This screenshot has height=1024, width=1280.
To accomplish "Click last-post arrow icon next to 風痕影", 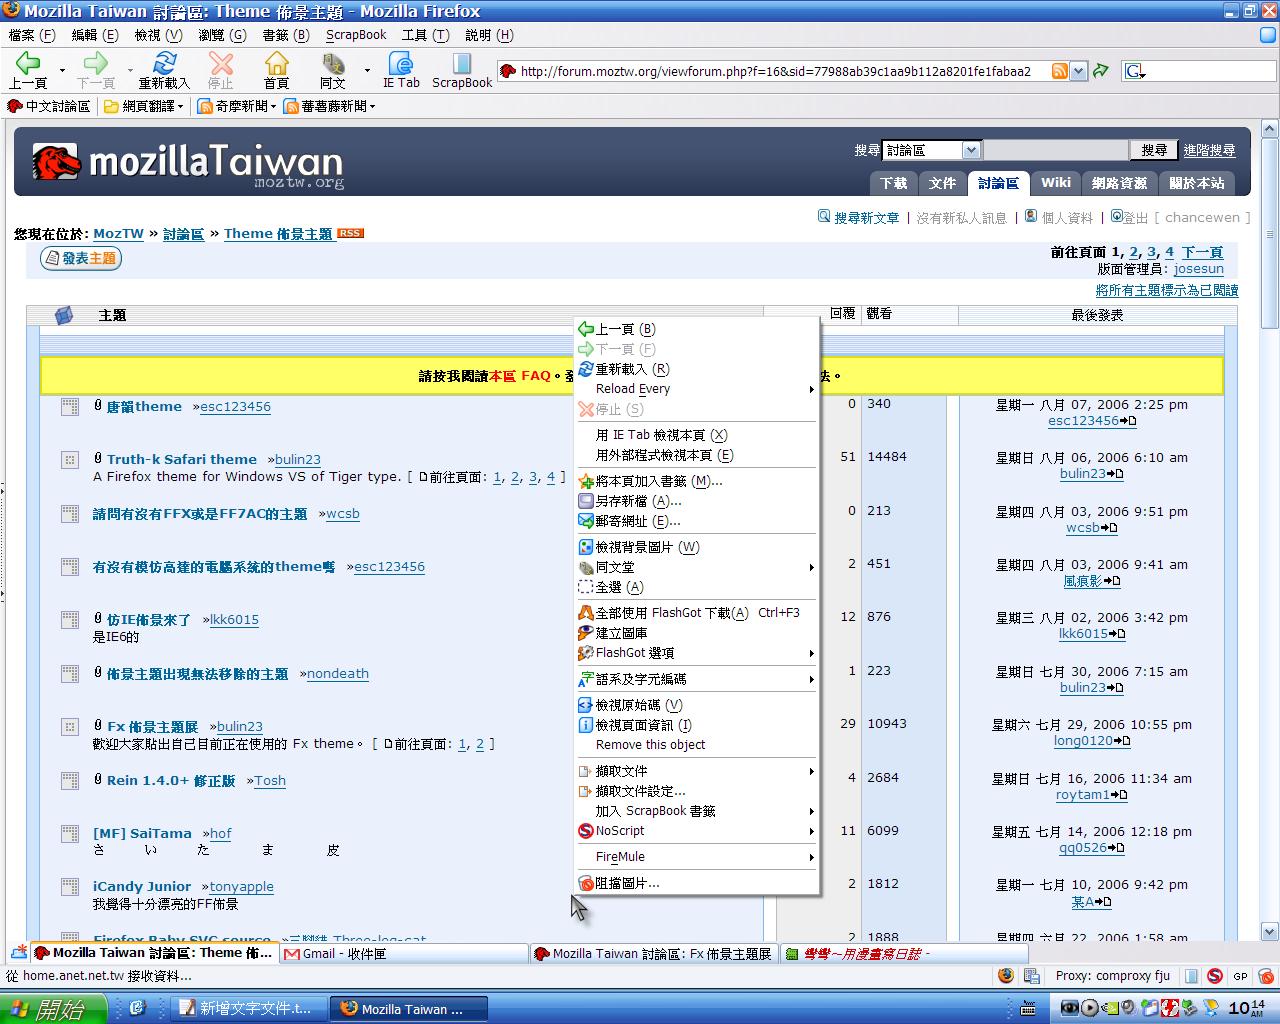I will click(x=1111, y=581).
